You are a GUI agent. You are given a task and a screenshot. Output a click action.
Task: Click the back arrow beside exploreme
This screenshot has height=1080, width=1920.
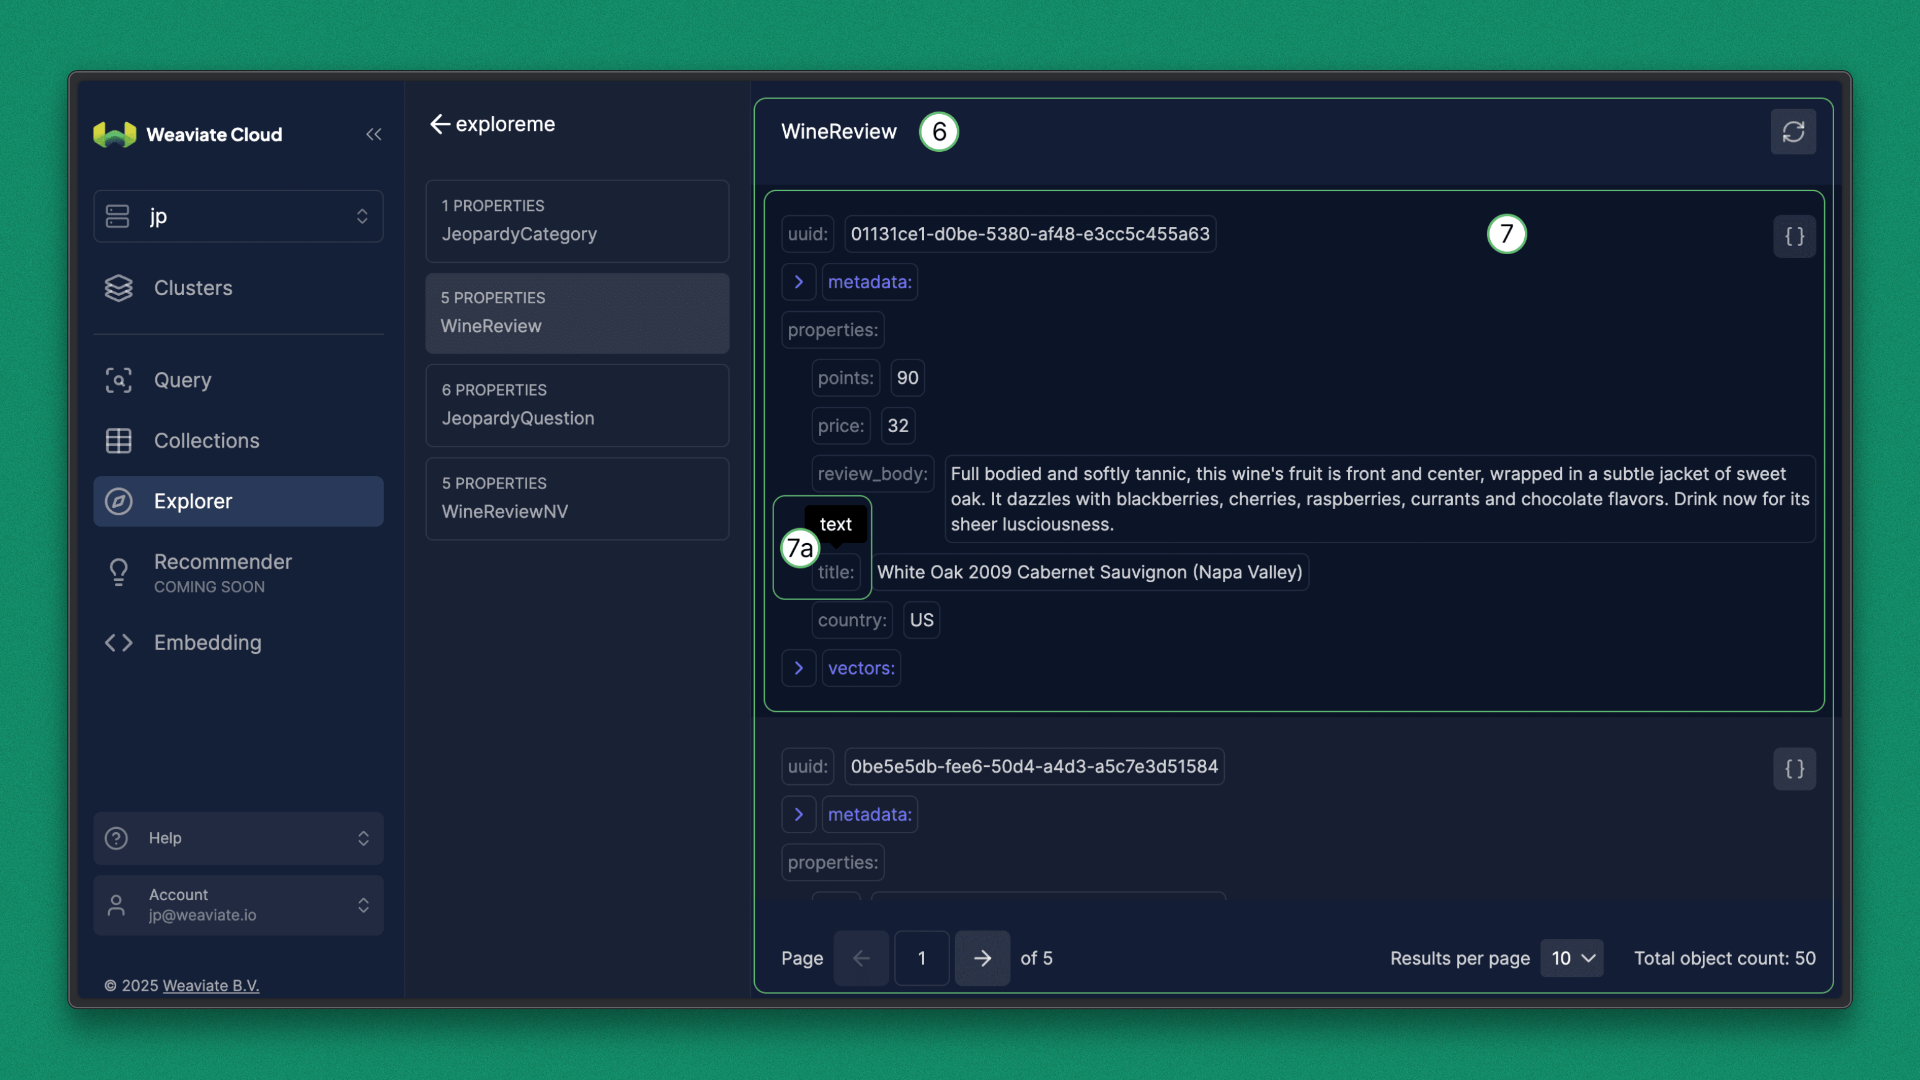coord(439,124)
